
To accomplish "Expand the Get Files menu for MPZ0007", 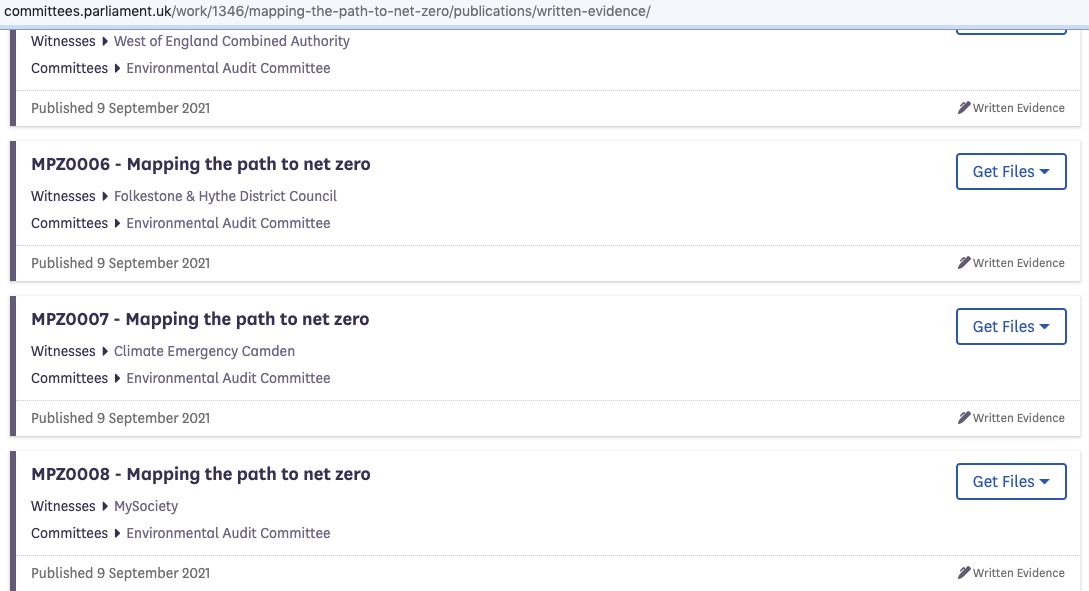I will coord(1011,327).
